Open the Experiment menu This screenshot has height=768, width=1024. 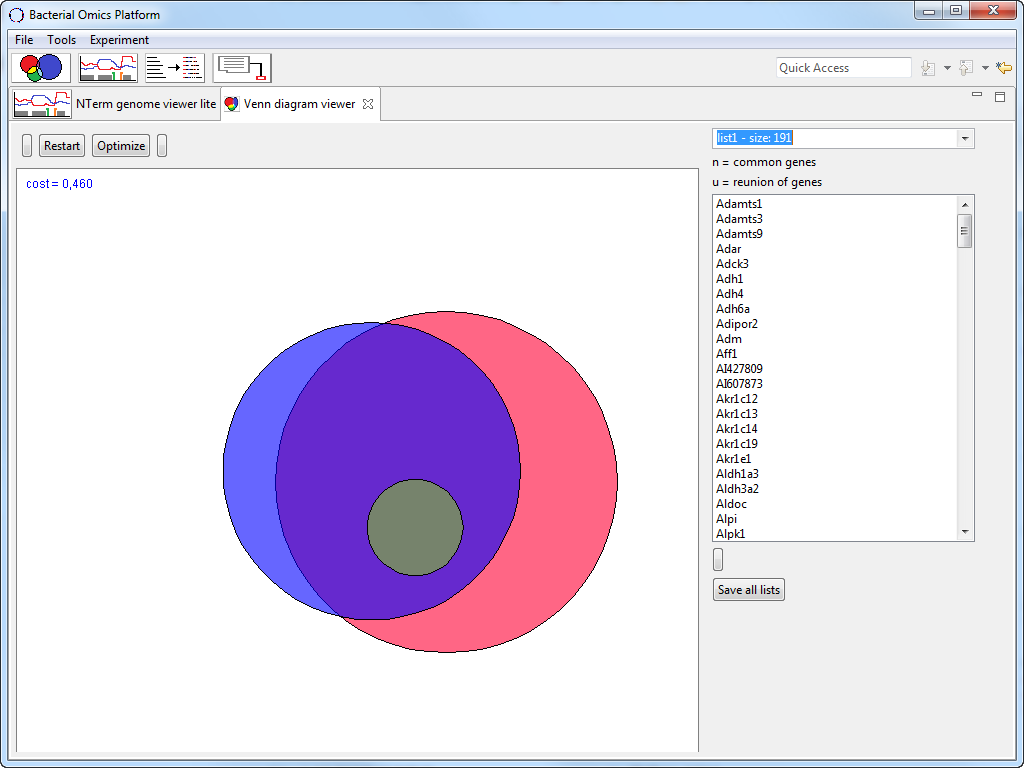[119, 40]
